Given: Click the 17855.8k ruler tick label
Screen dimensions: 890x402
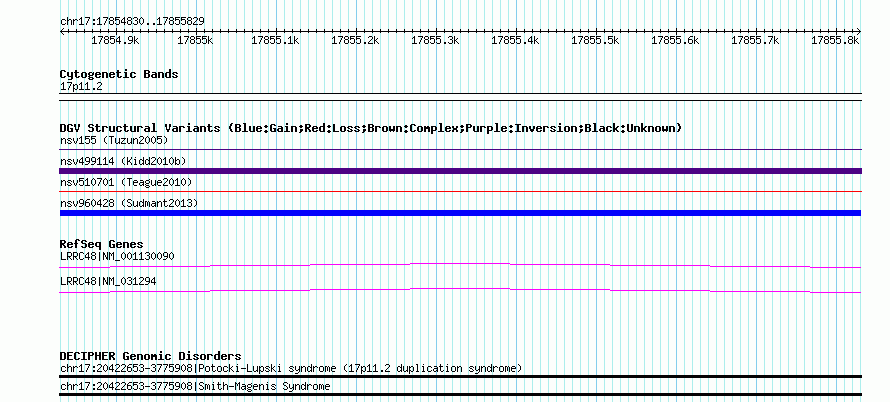Looking at the screenshot, I should tap(835, 40).
